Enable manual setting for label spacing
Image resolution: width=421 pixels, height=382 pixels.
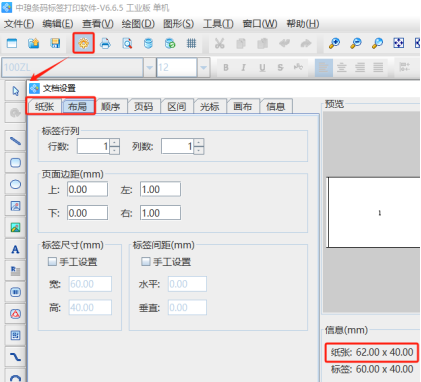pyautogui.click(x=146, y=261)
